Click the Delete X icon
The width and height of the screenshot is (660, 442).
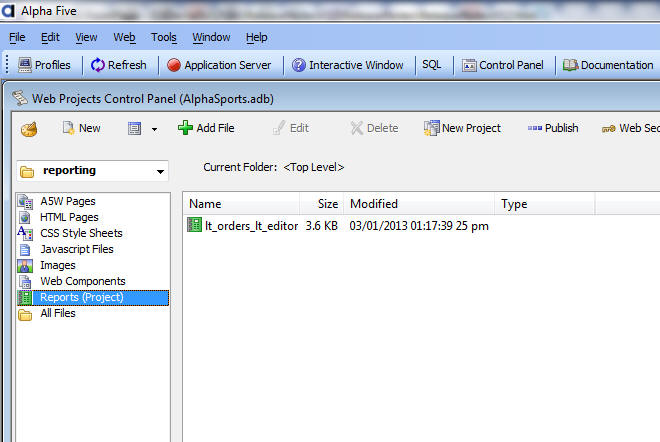tap(357, 128)
